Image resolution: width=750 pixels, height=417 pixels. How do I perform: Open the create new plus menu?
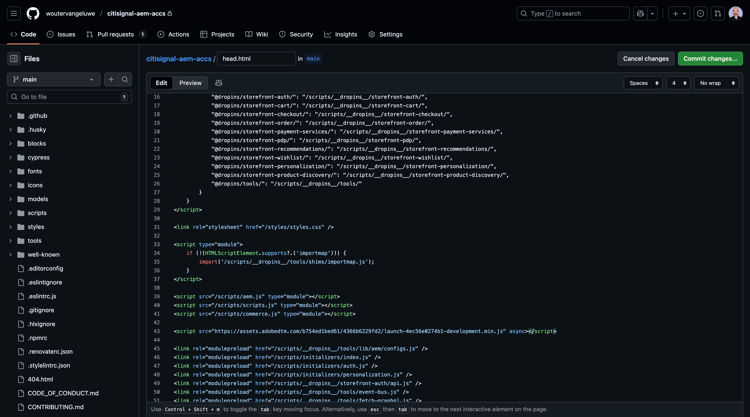(679, 13)
